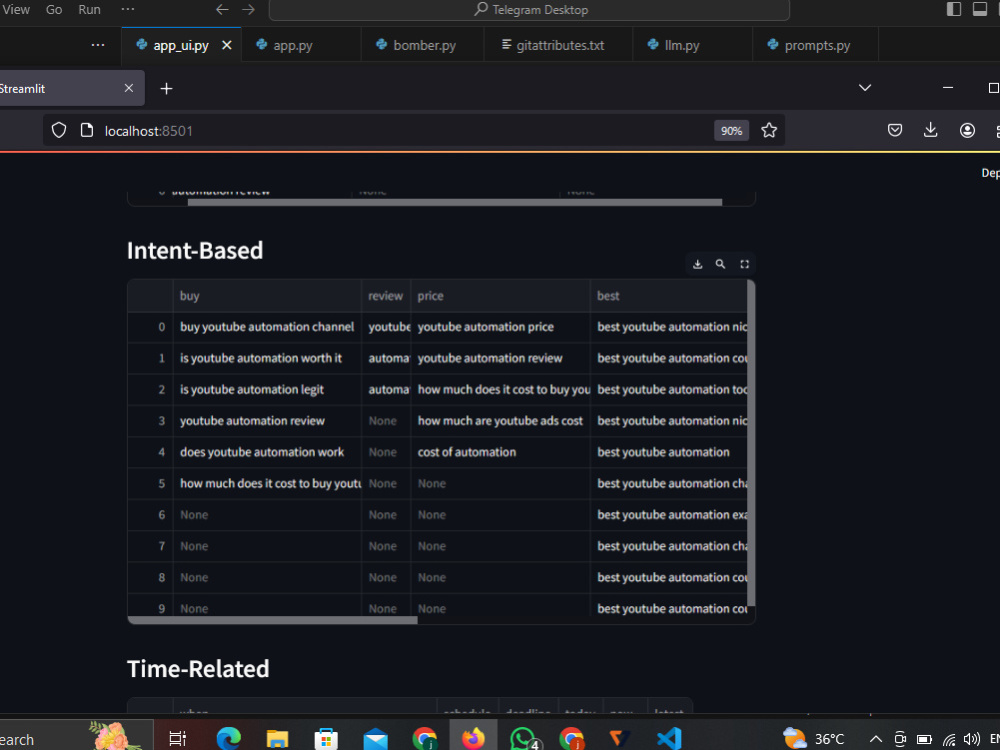The image size is (1000, 750).
Task: List all Firefox tabs dropdown
Action: point(865,88)
